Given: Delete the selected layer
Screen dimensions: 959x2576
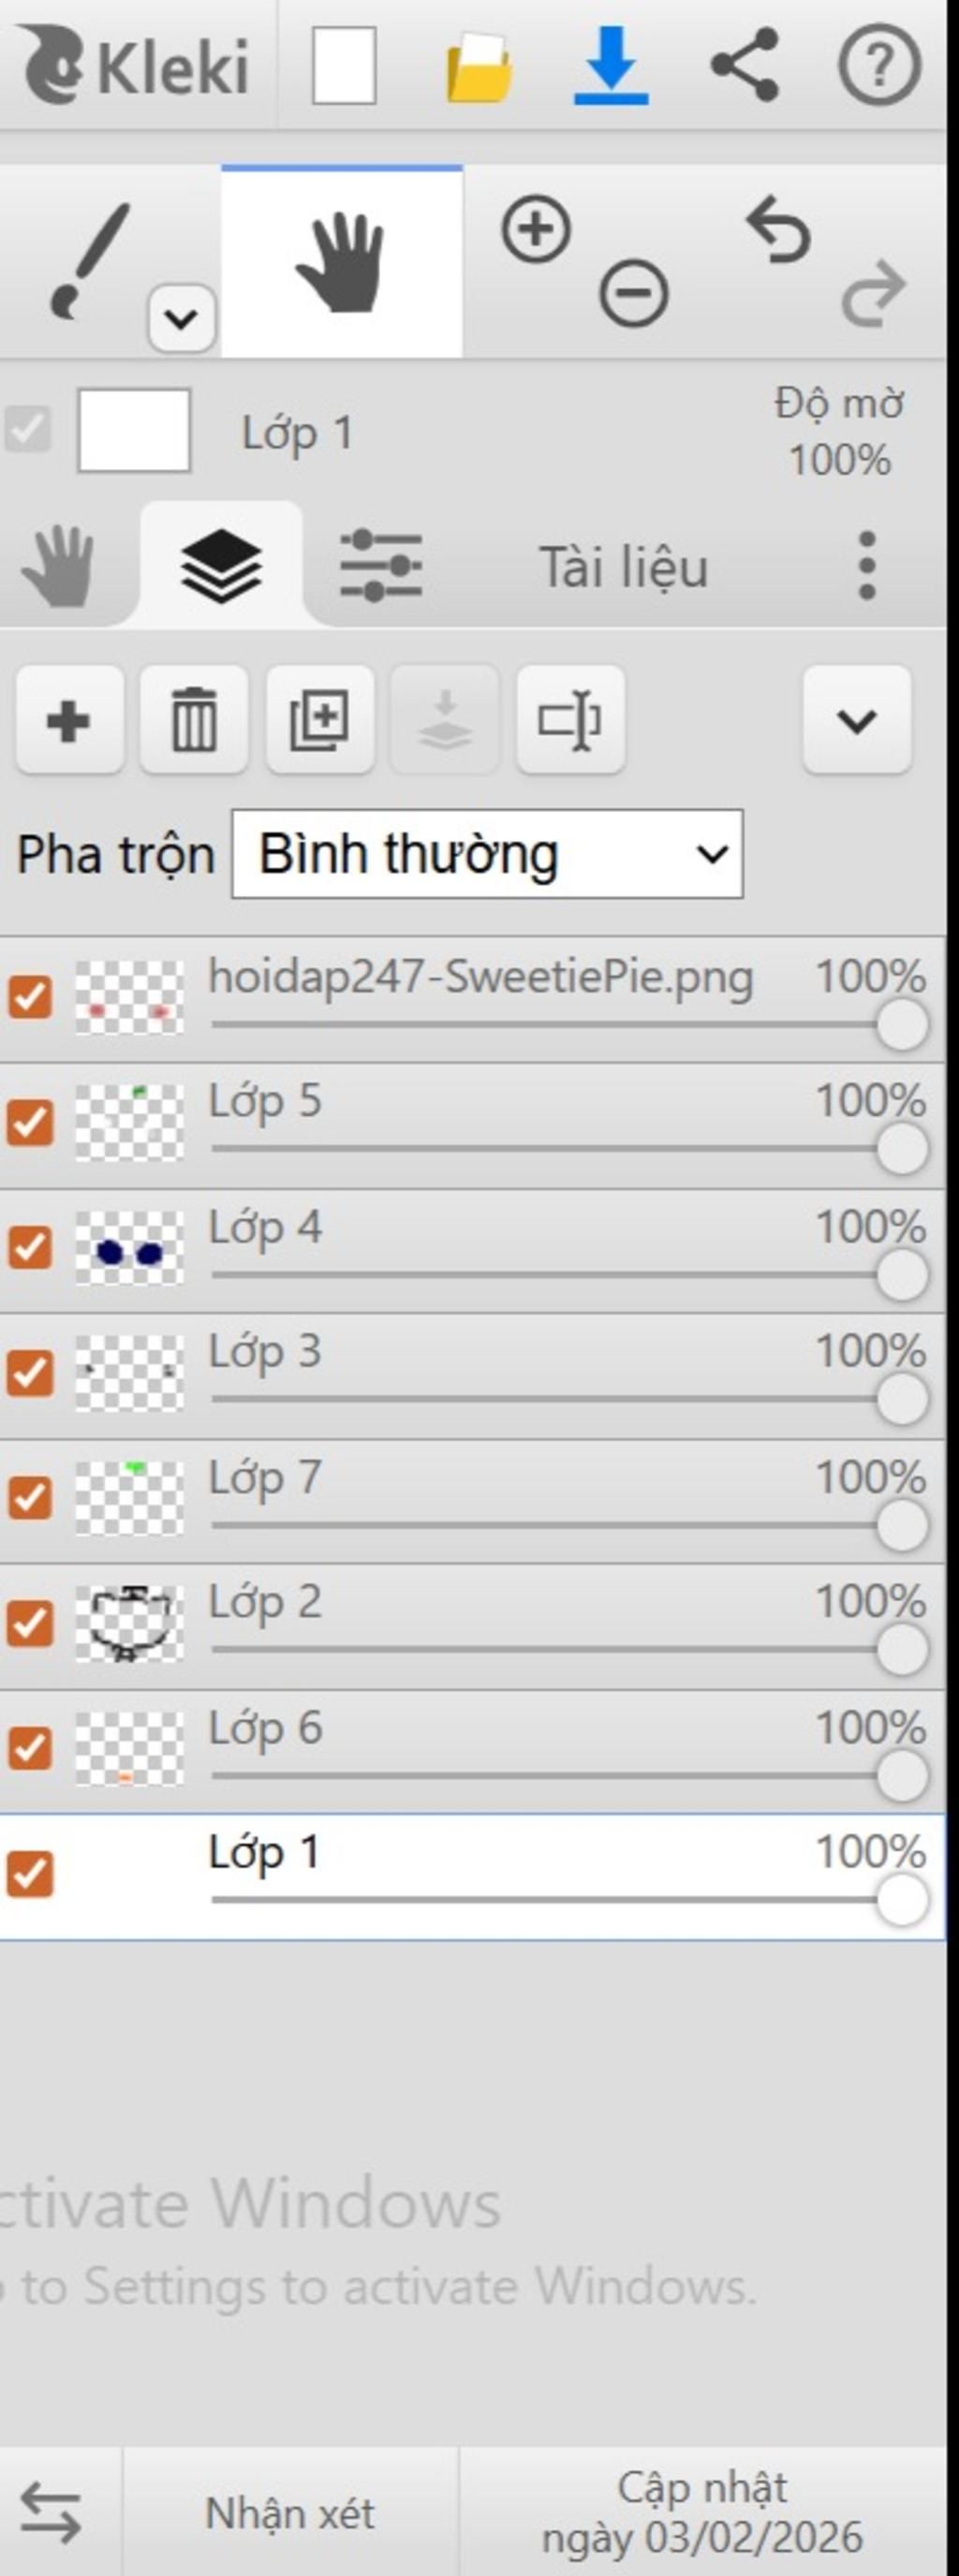Looking at the screenshot, I should pos(194,720).
